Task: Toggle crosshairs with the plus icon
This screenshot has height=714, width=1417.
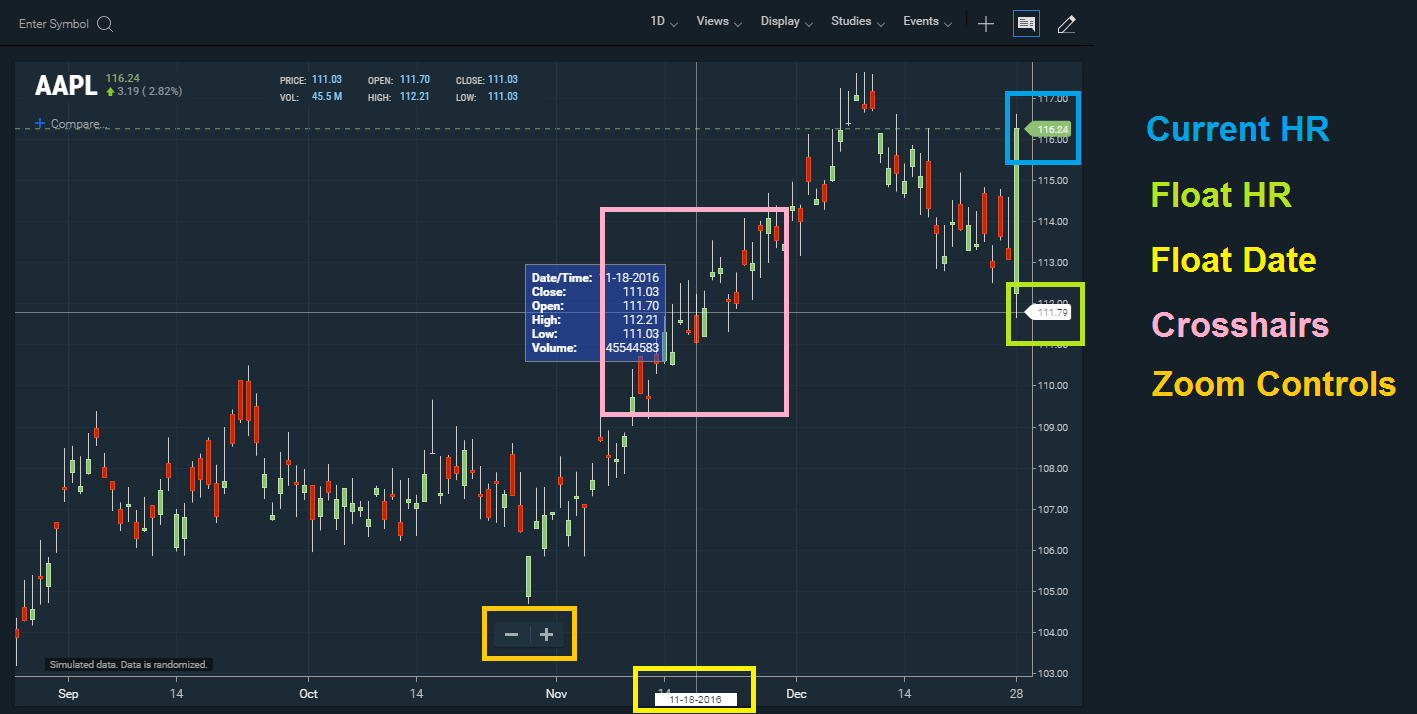Action: 986,24
